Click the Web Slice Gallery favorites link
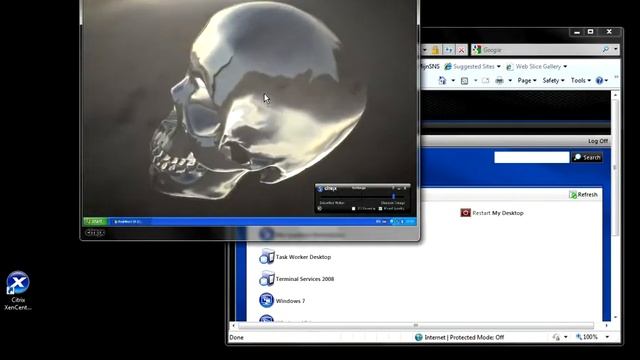This screenshot has height=360, width=640. click(x=534, y=66)
